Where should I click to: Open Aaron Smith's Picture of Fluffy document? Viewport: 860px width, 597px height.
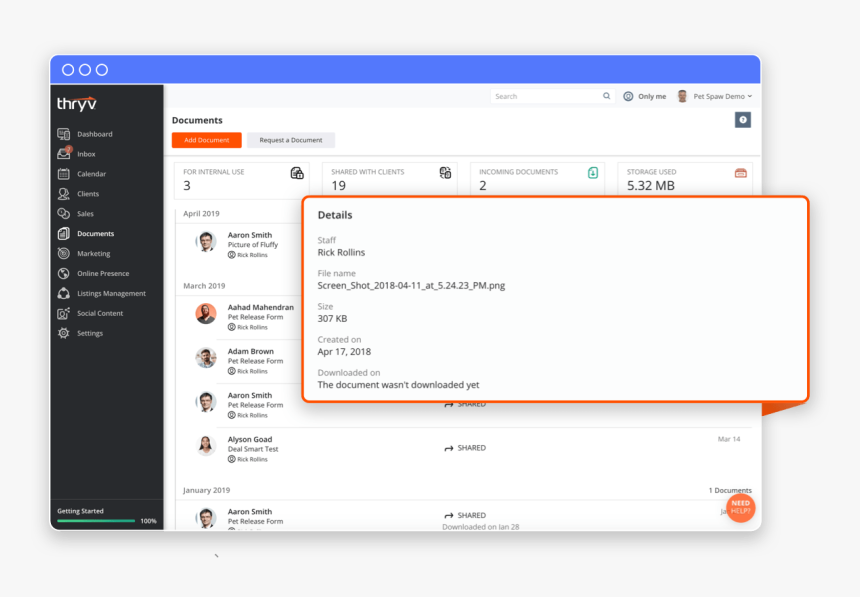pyautogui.click(x=253, y=245)
